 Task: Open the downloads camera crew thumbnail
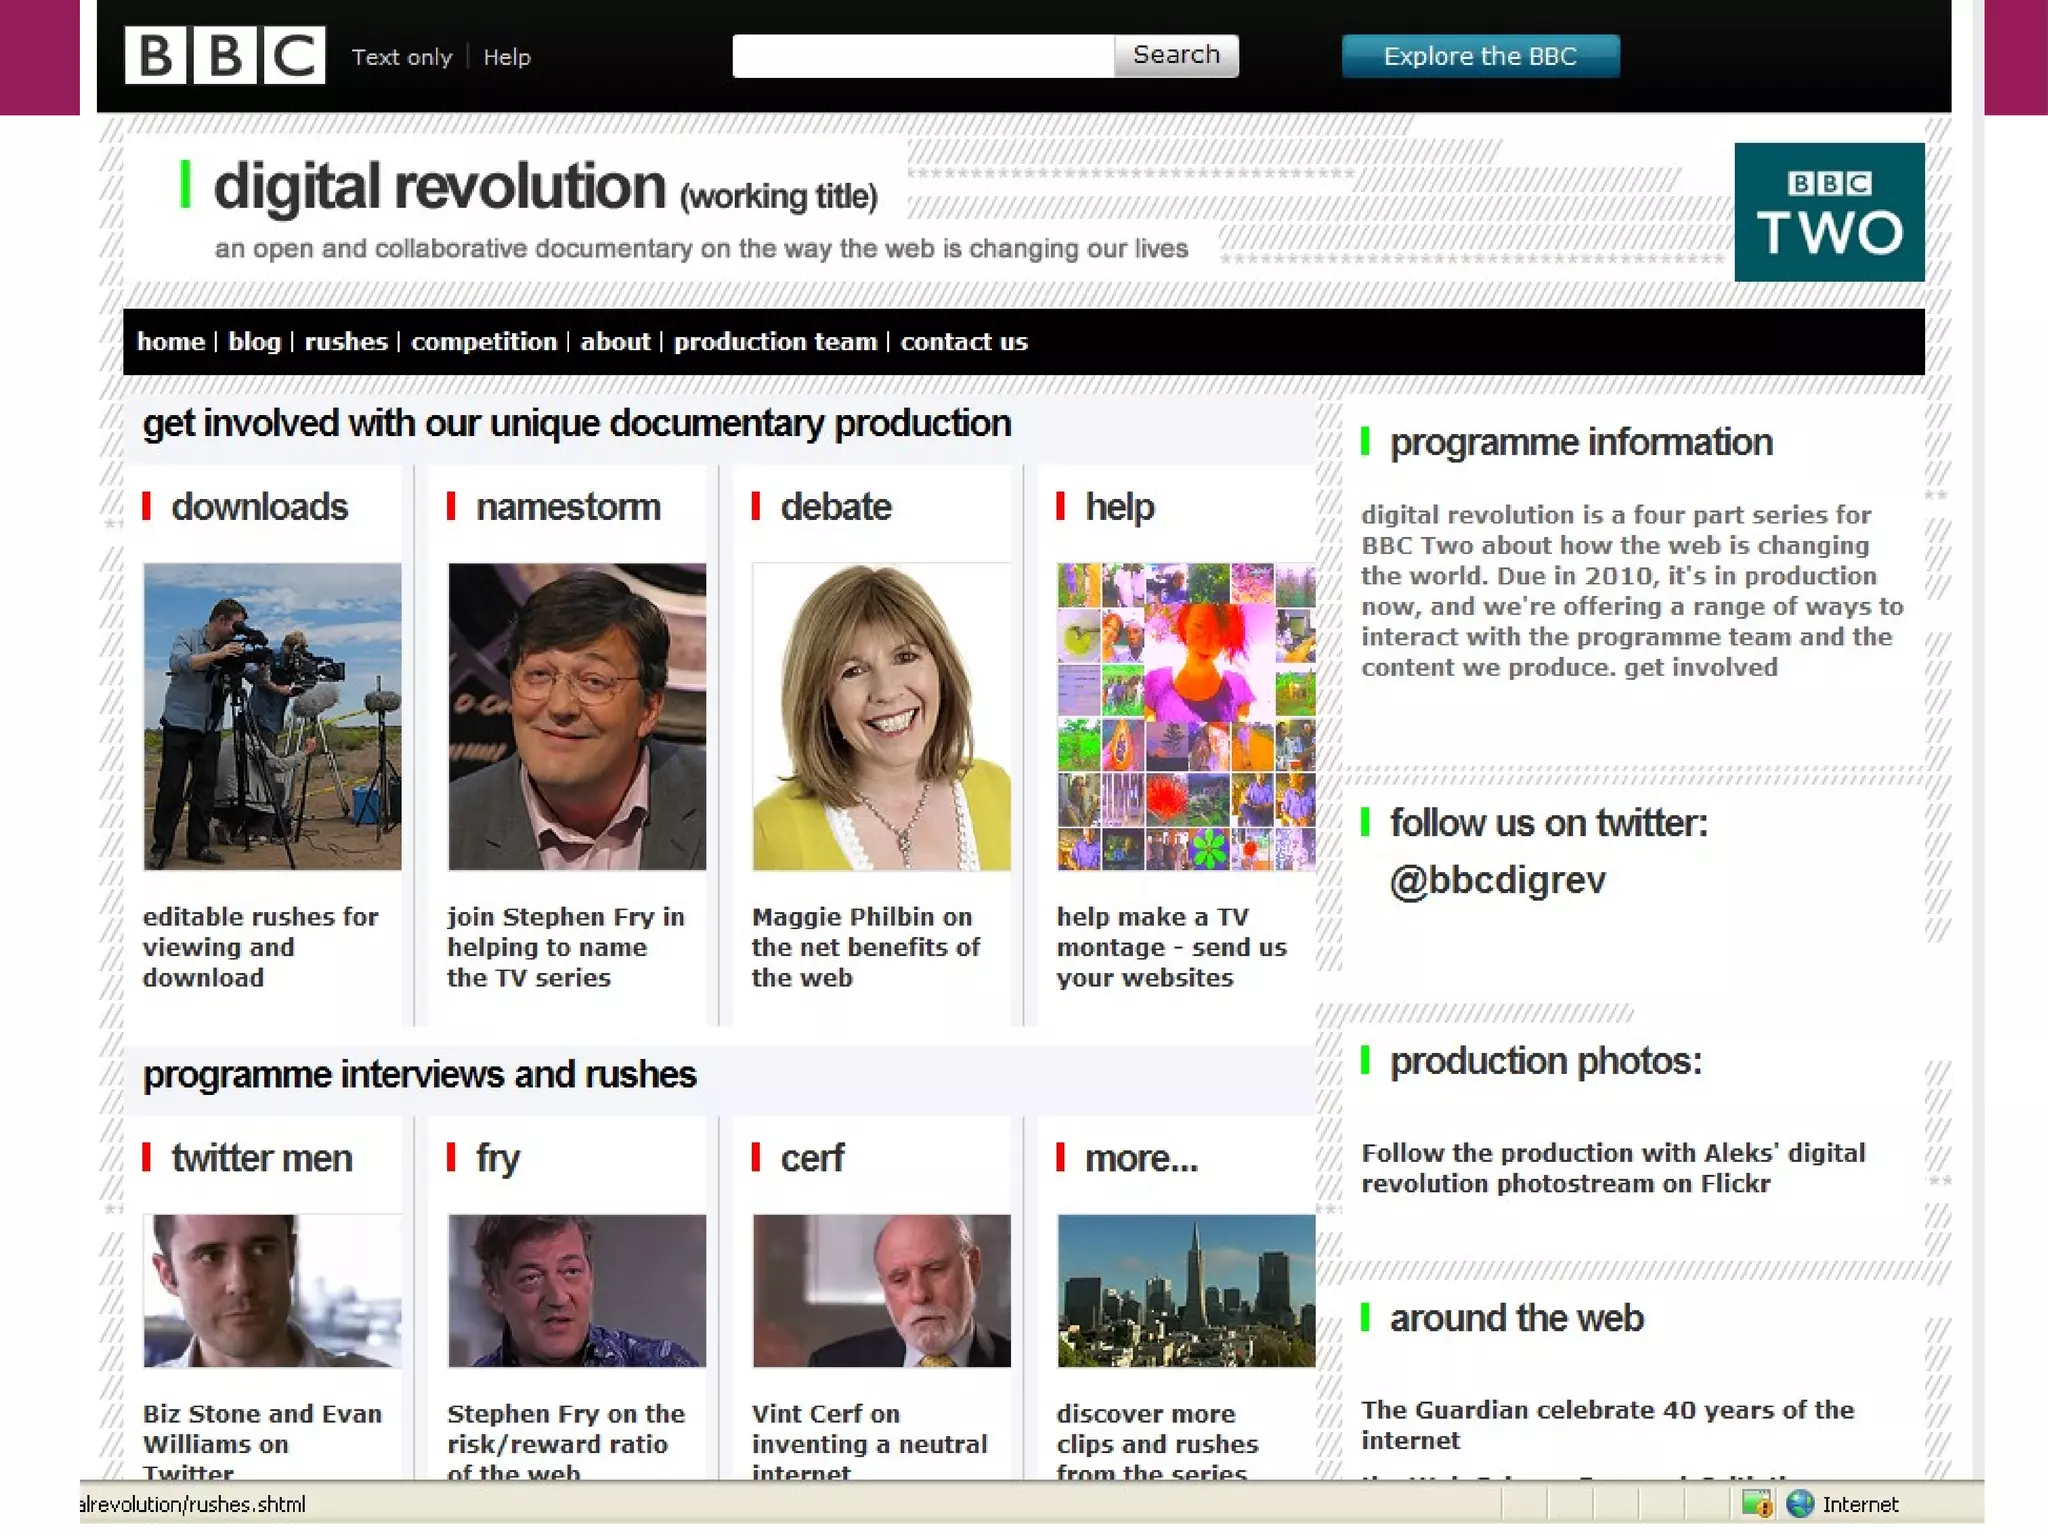[x=271, y=716]
